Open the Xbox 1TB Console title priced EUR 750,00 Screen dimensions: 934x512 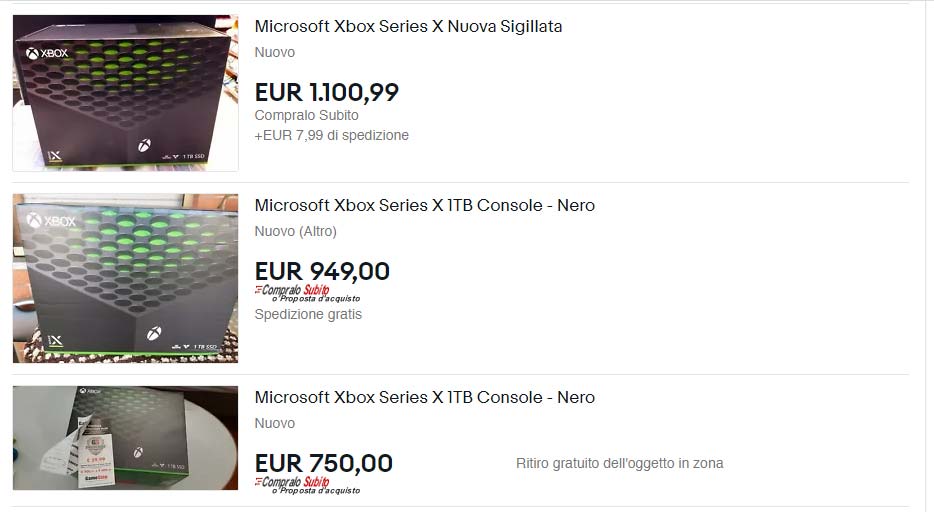click(x=424, y=397)
